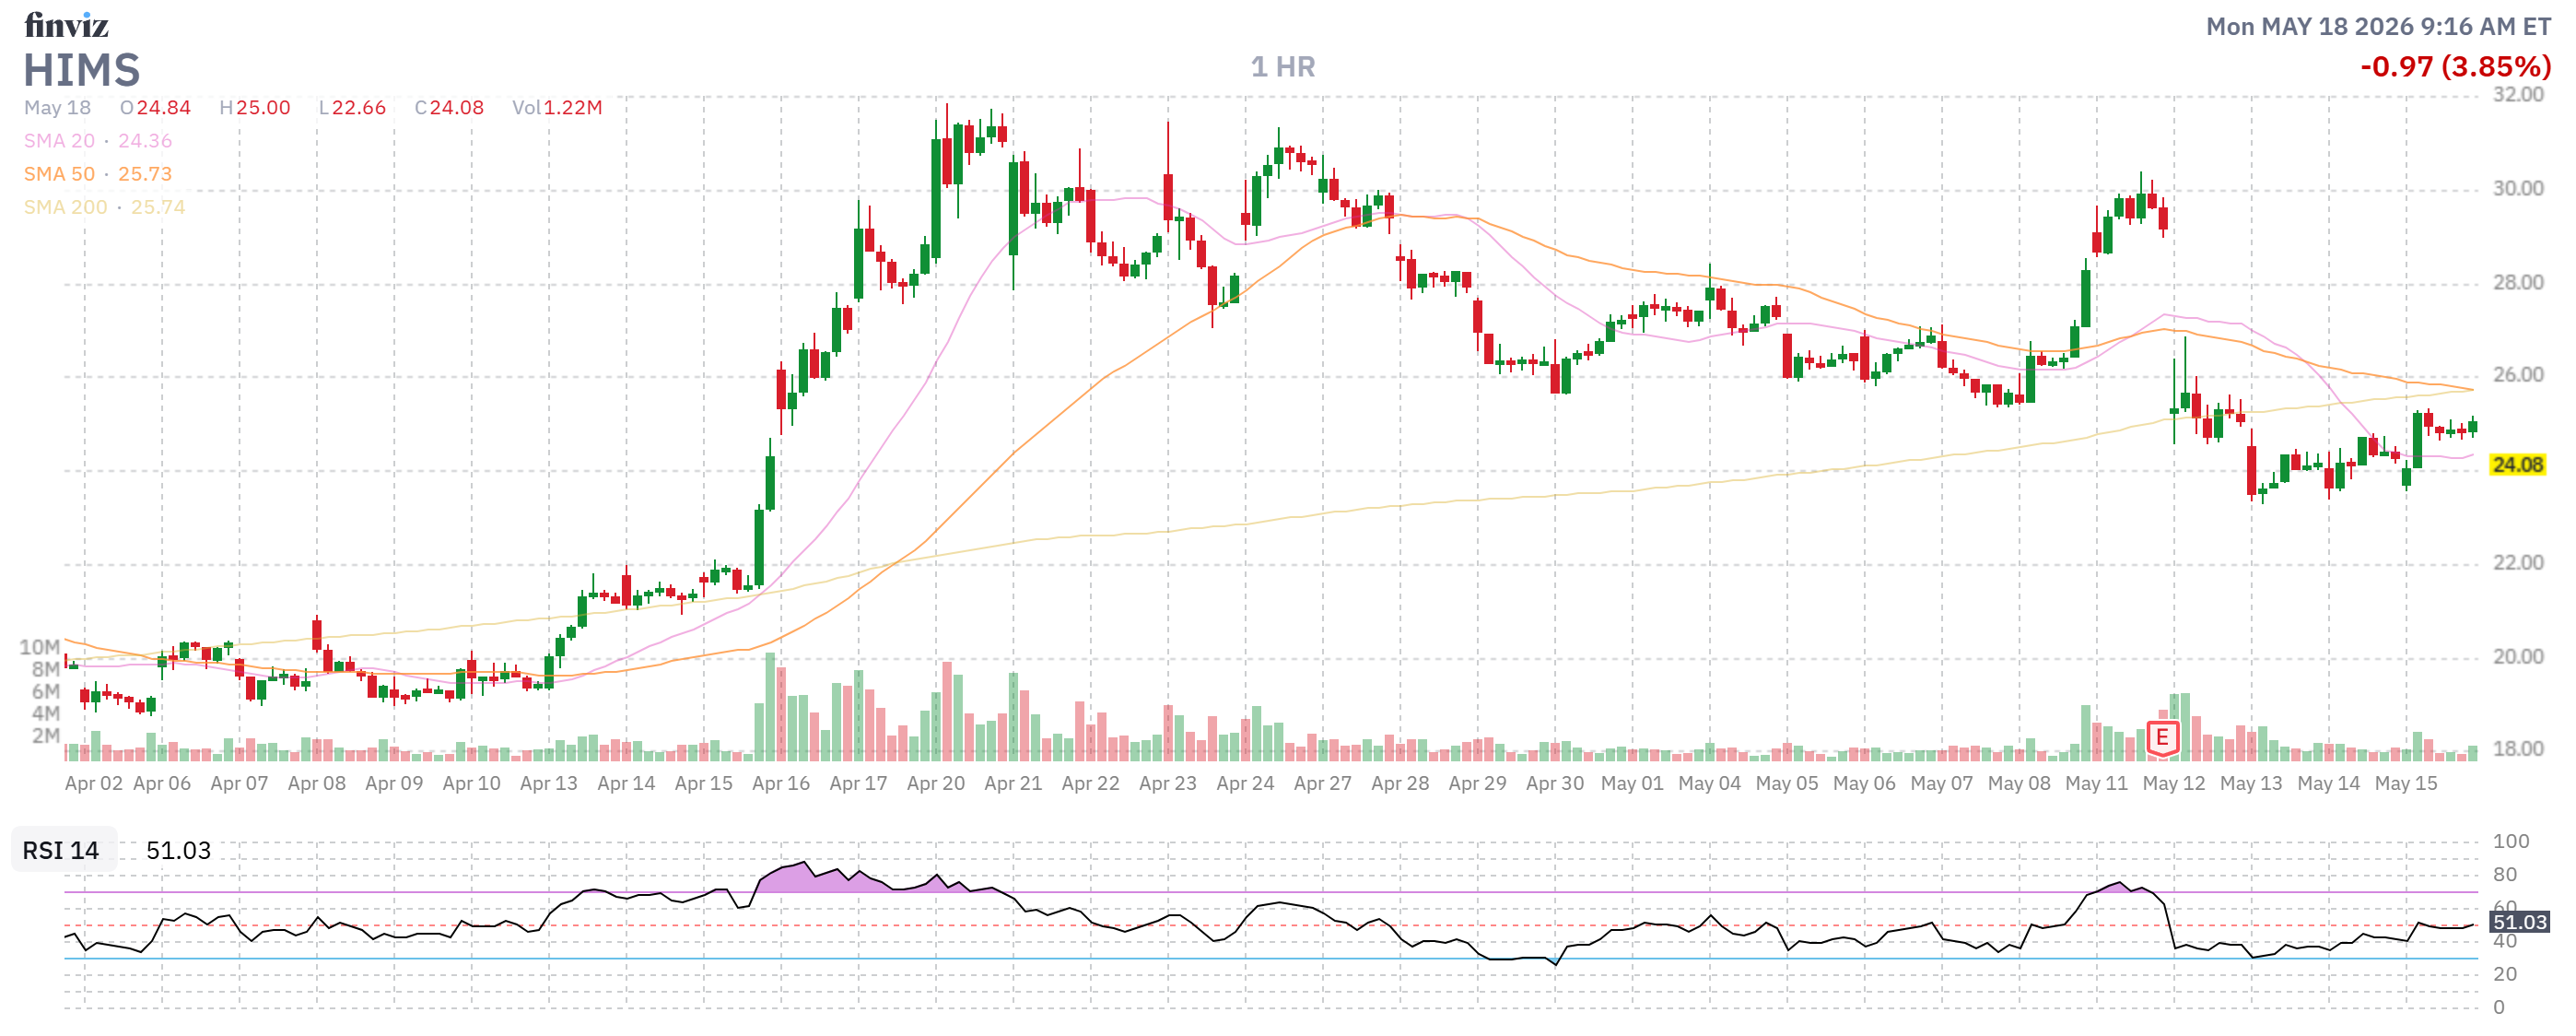Click the 2M volume axis label
This screenshot has width=2576, height=1036.
[x=46, y=736]
